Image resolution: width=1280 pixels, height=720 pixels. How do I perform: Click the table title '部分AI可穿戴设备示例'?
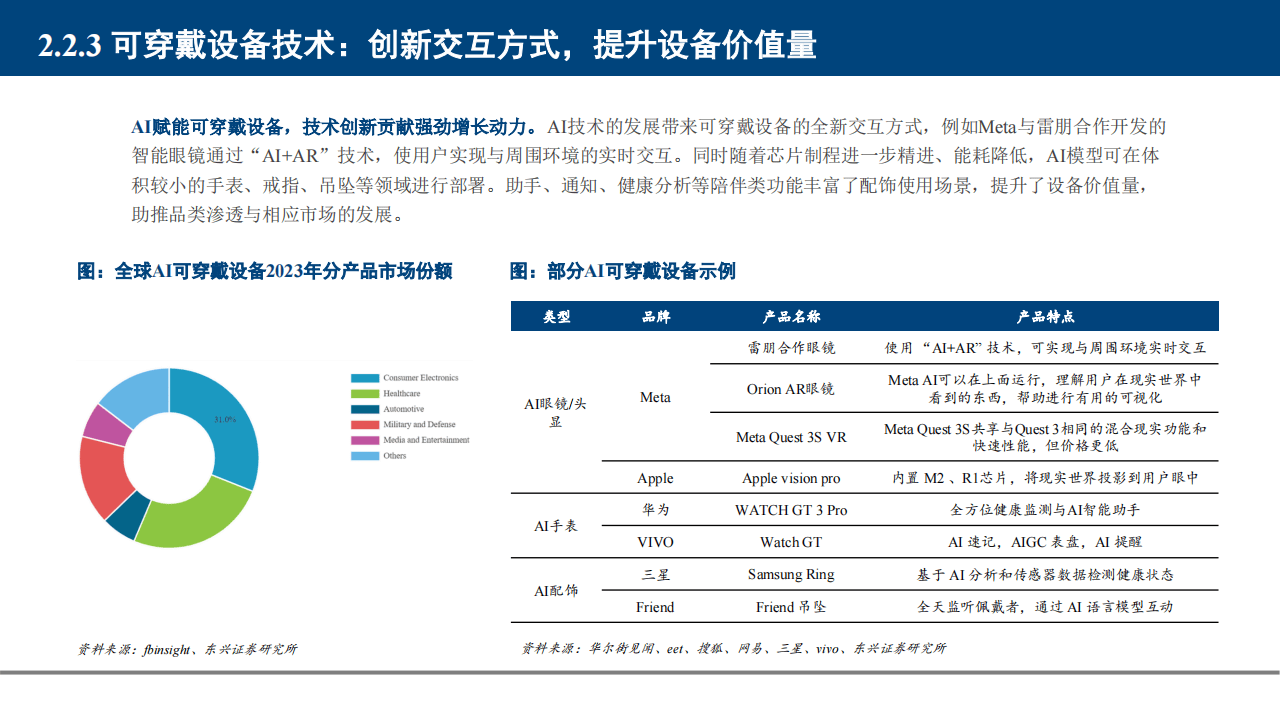click(641, 271)
